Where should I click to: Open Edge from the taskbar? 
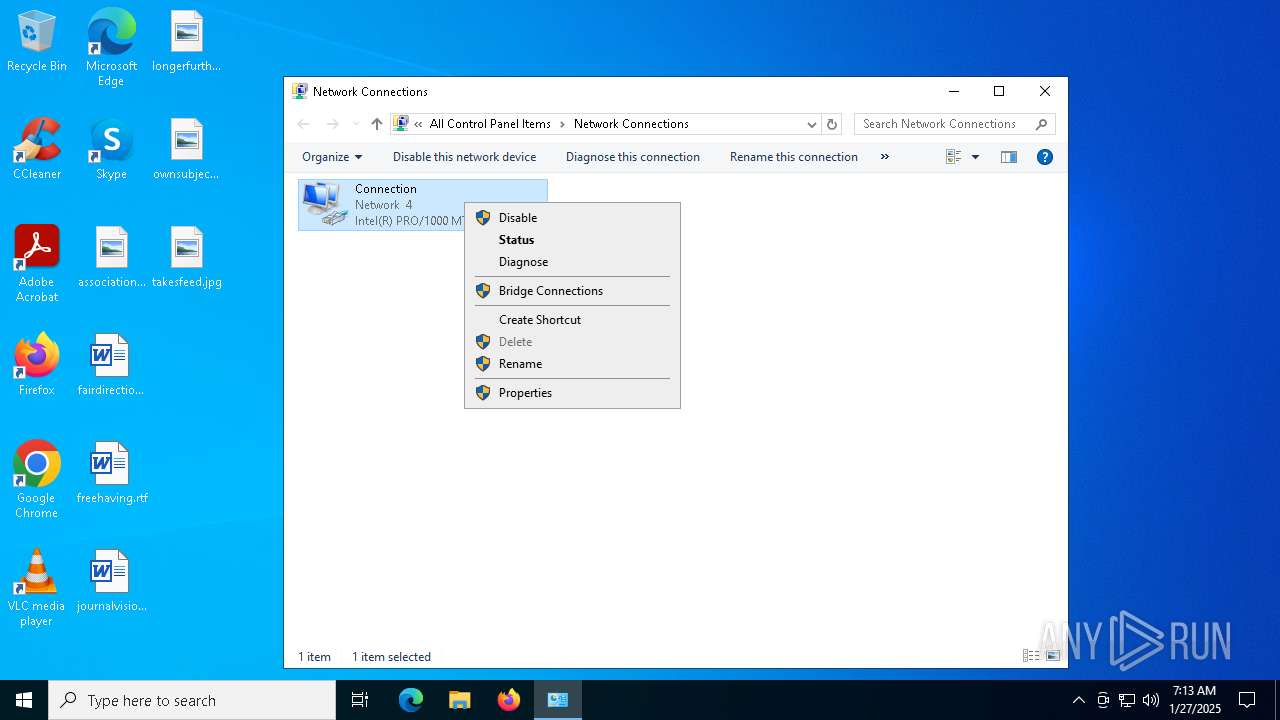[411, 700]
